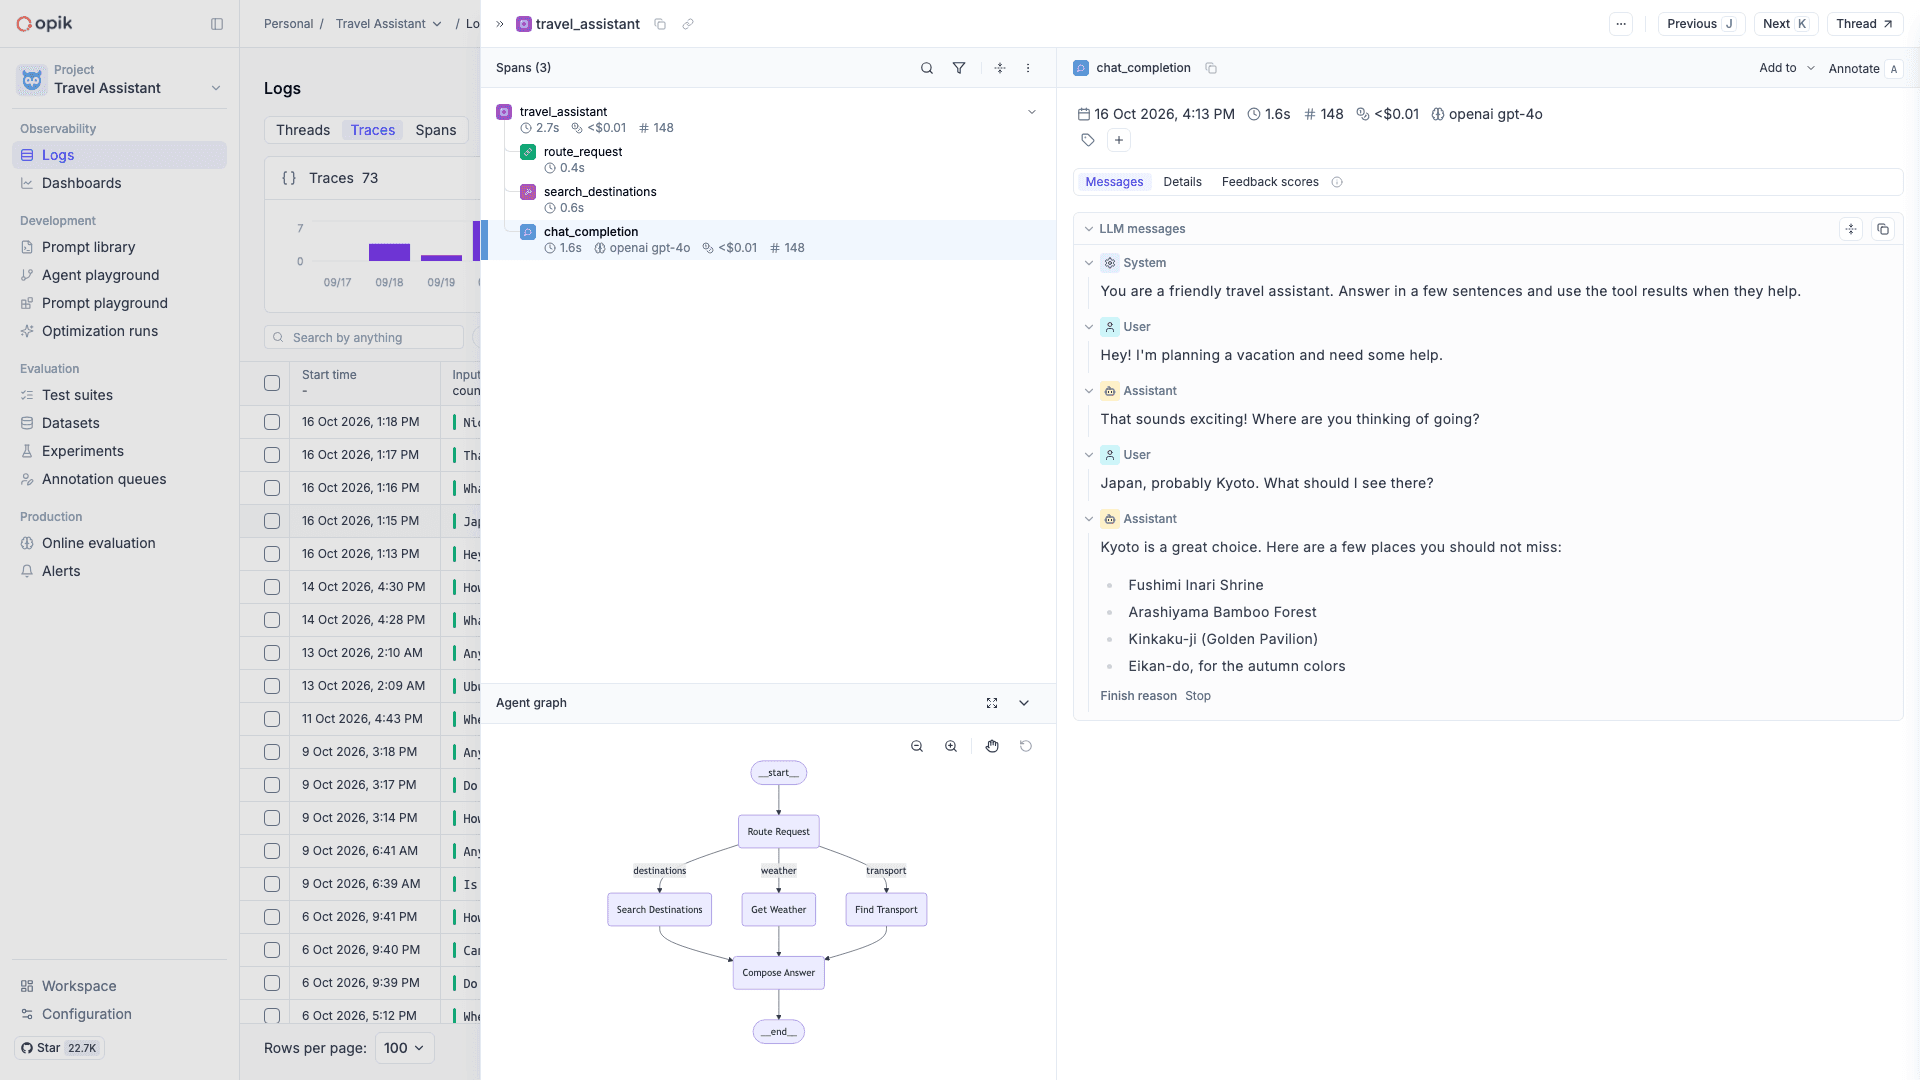The image size is (1920, 1080).
Task: Copy the travel_assistant trace name
Action: click(x=660, y=24)
